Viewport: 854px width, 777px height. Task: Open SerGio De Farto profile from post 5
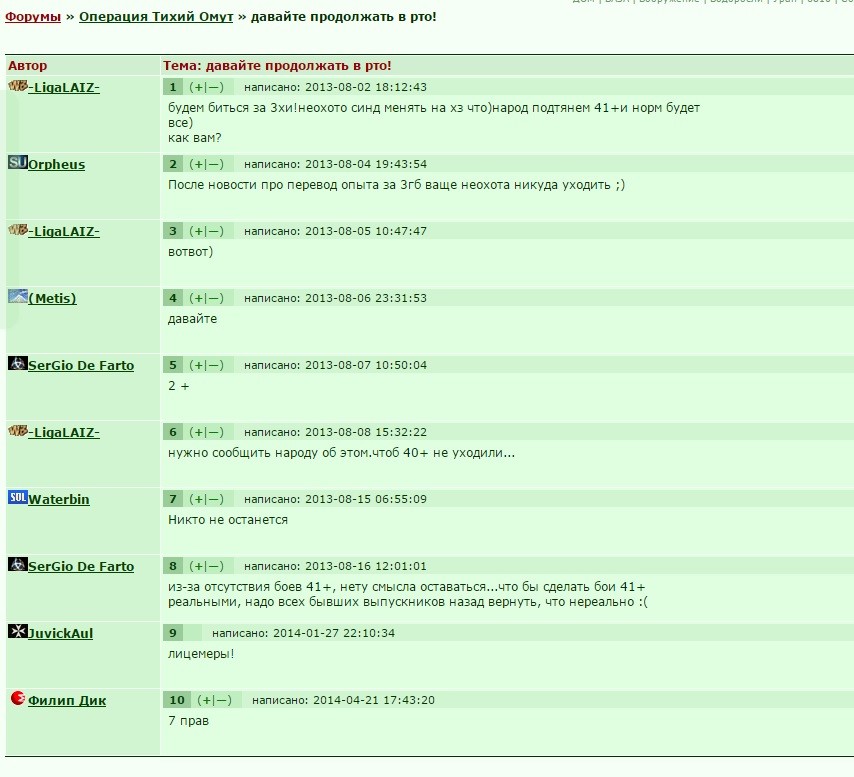click(81, 365)
